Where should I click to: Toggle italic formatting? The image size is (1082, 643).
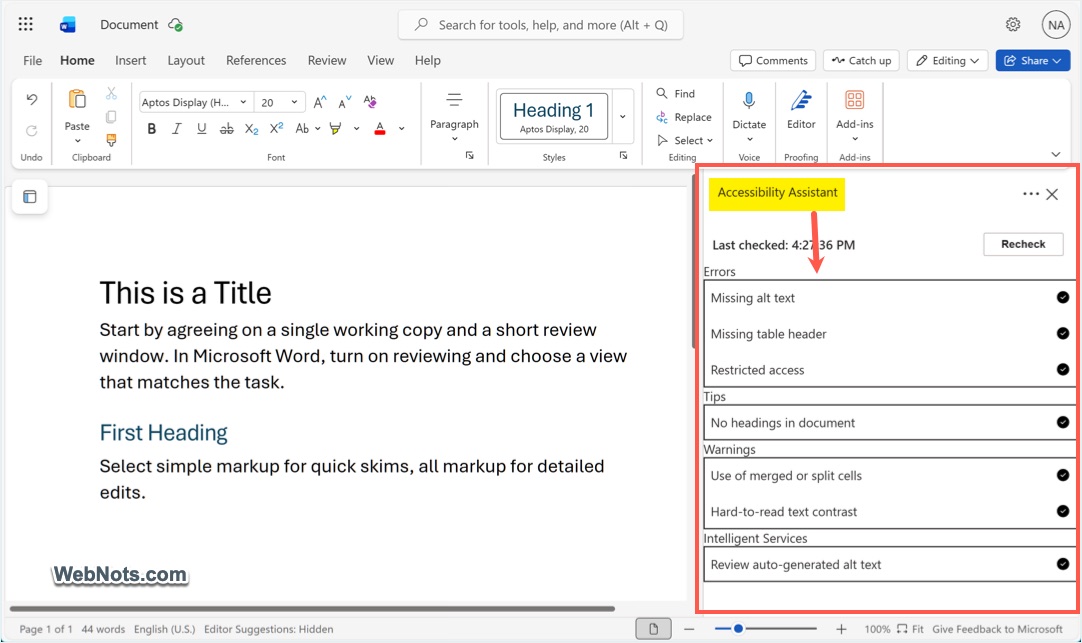[177, 128]
